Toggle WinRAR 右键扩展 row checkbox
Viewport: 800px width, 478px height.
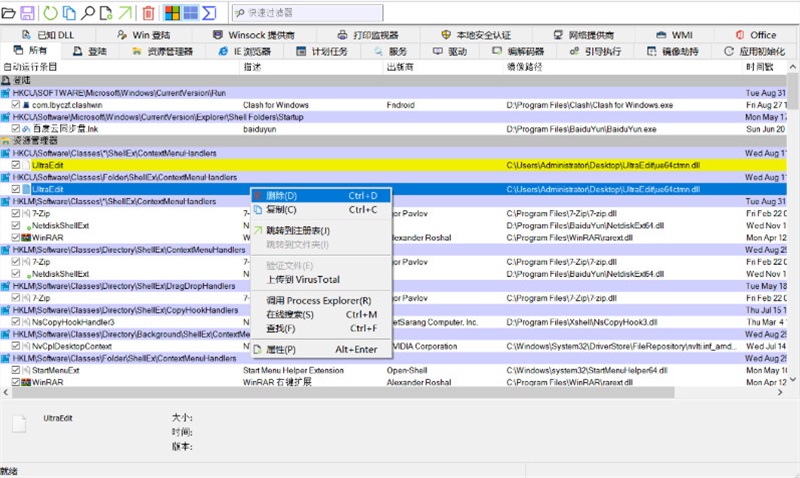(16, 382)
